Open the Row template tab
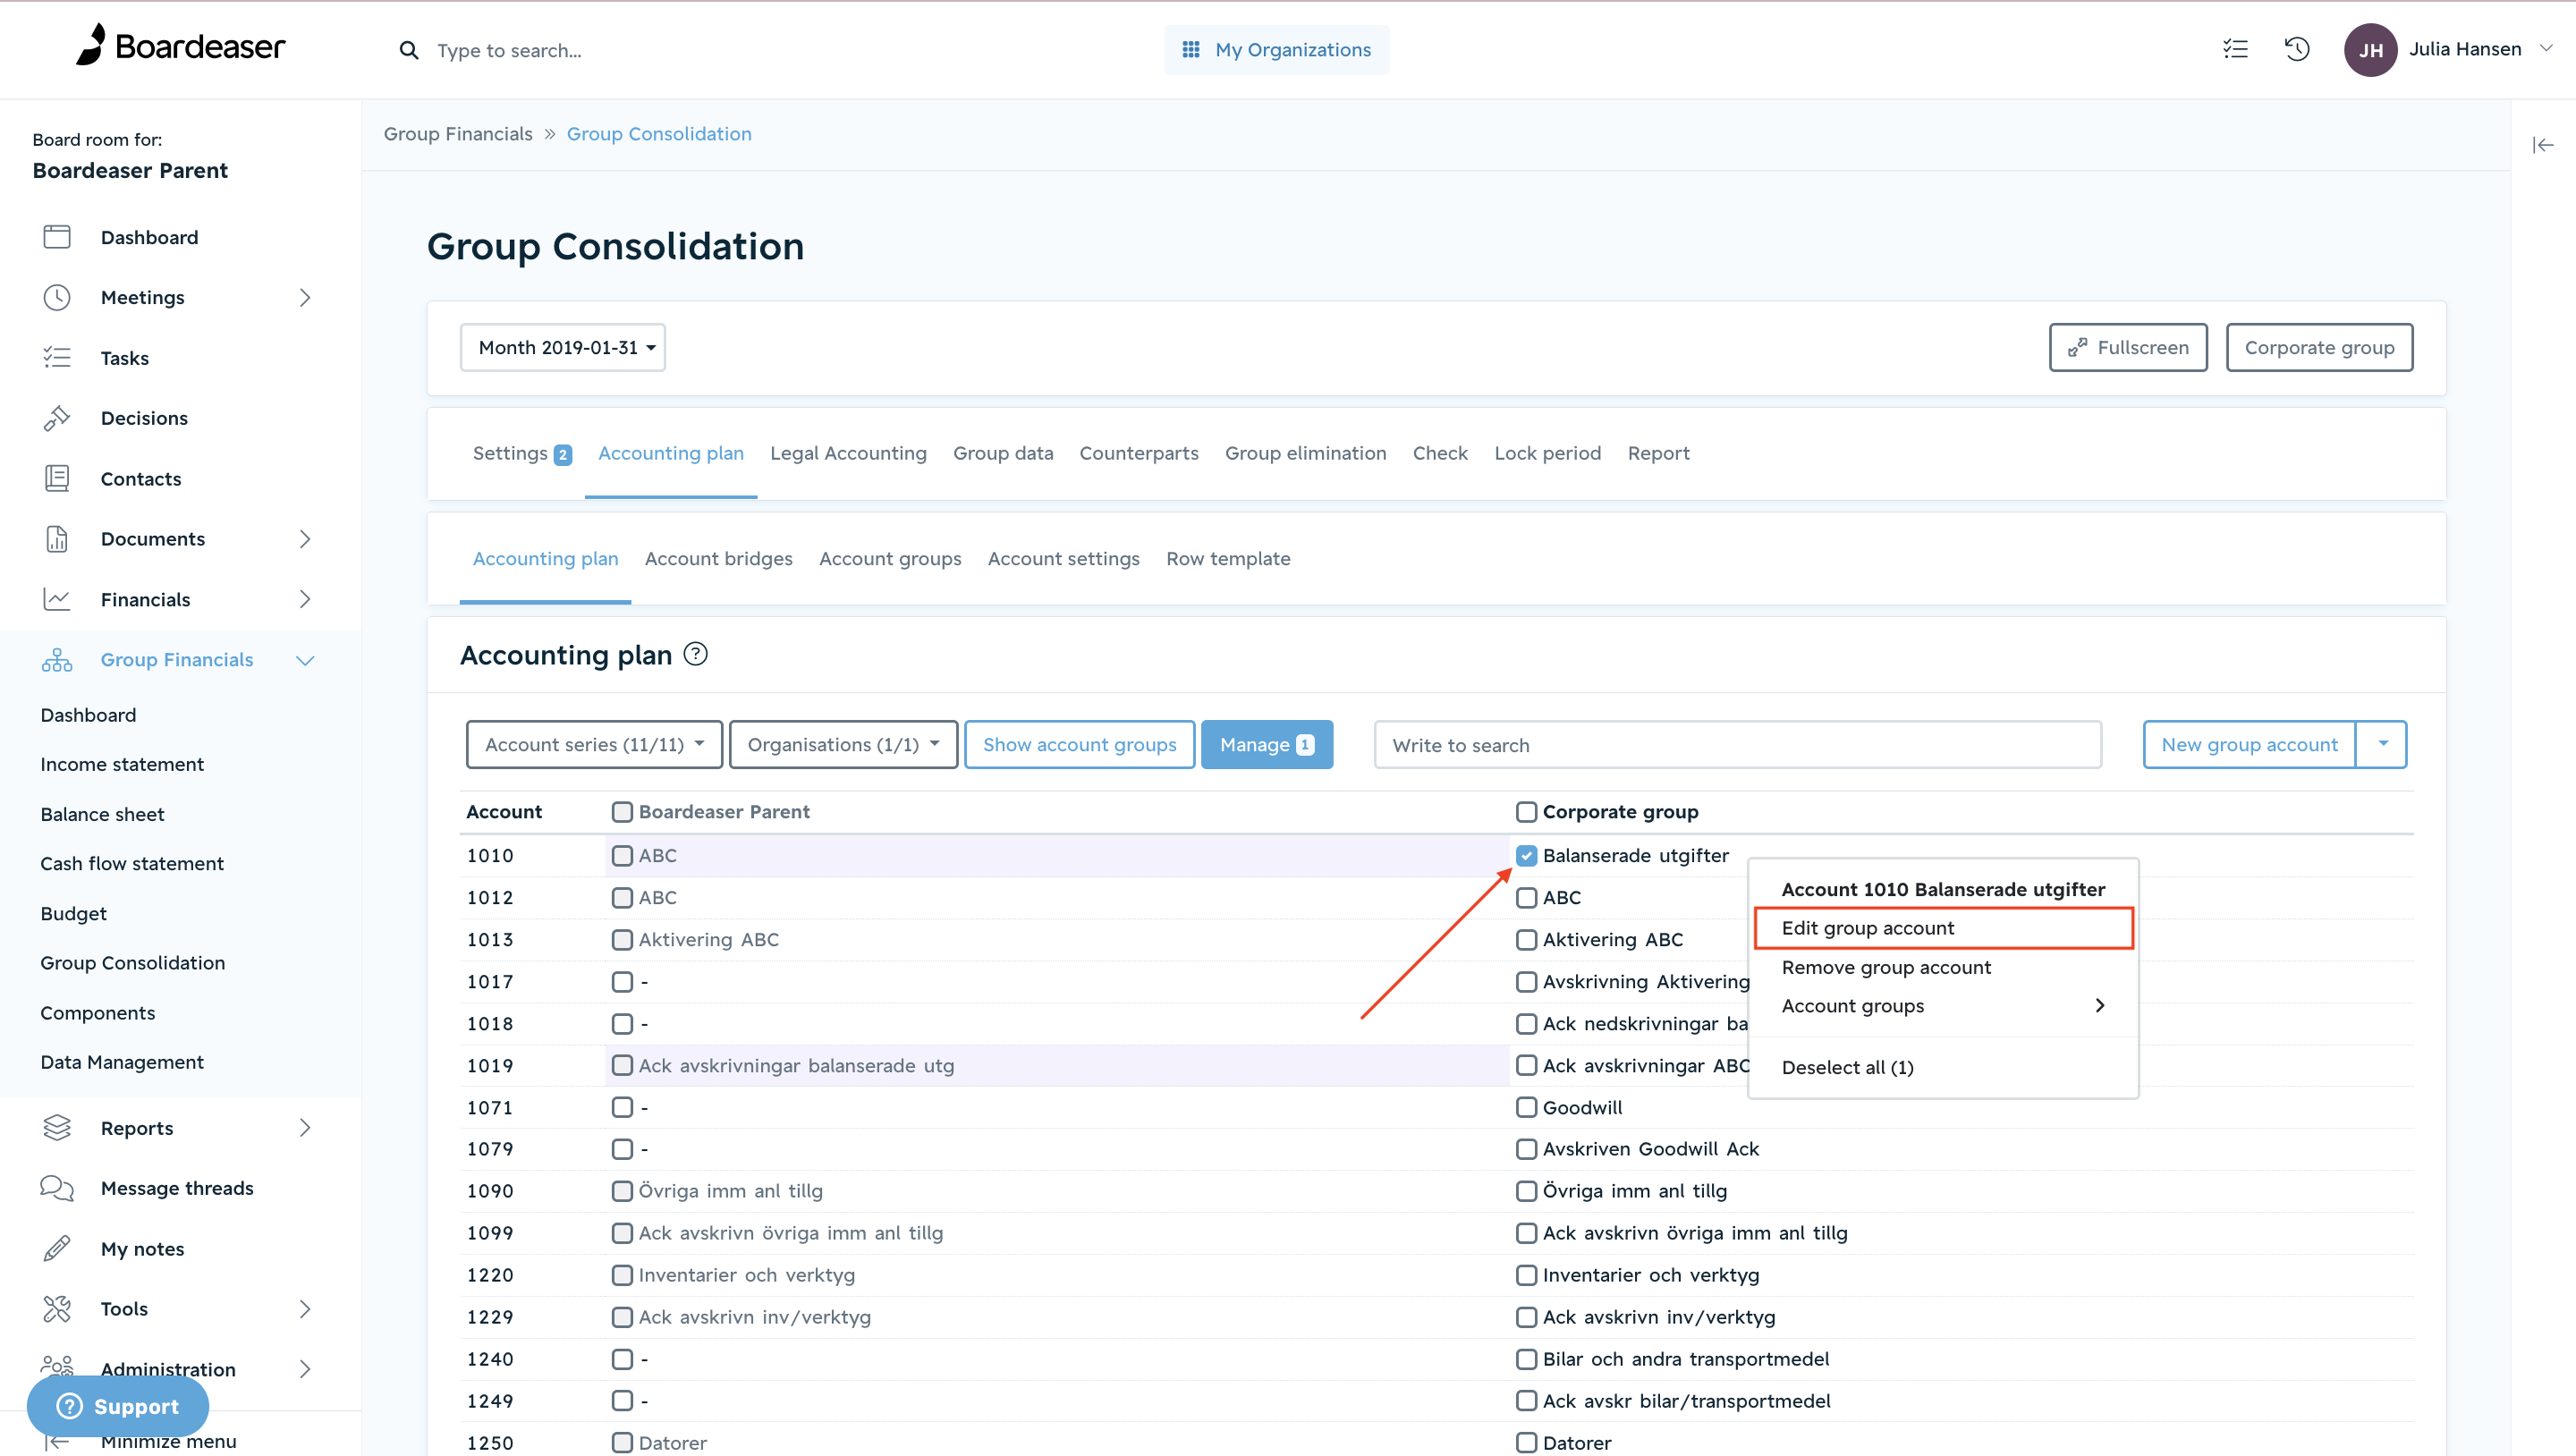Viewport: 2576px width, 1456px height. pyautogui.click(x=1228, y=559)
